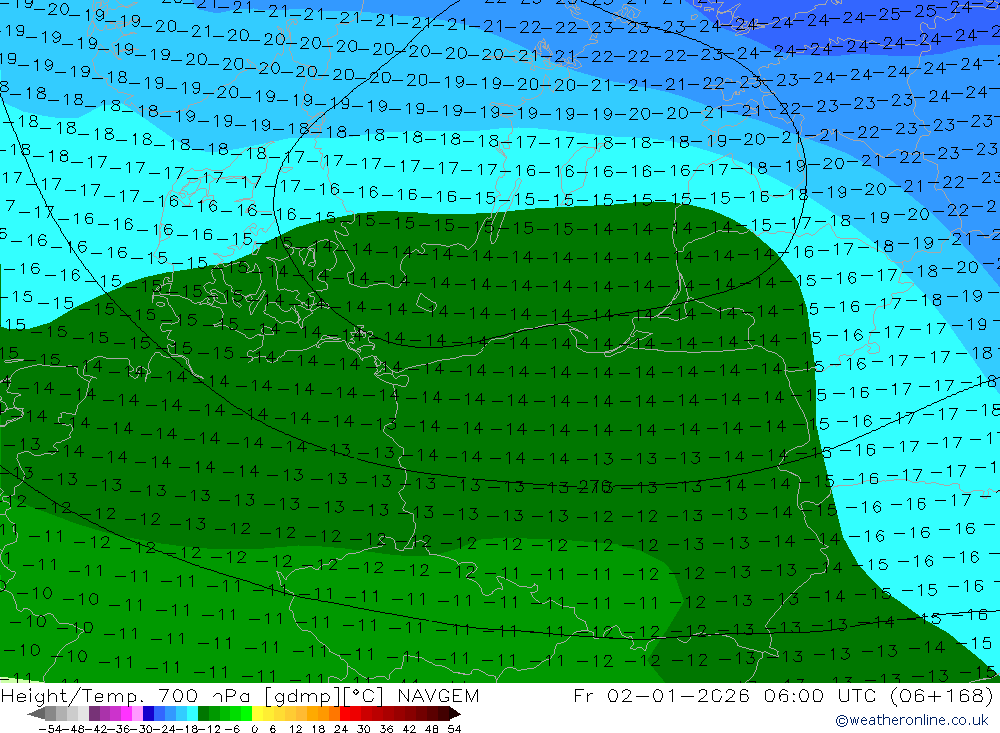This screenshot has width=1000, height=733.
Task: Pick the bright red swatch above legend value 24
Action: coord(345,714)
